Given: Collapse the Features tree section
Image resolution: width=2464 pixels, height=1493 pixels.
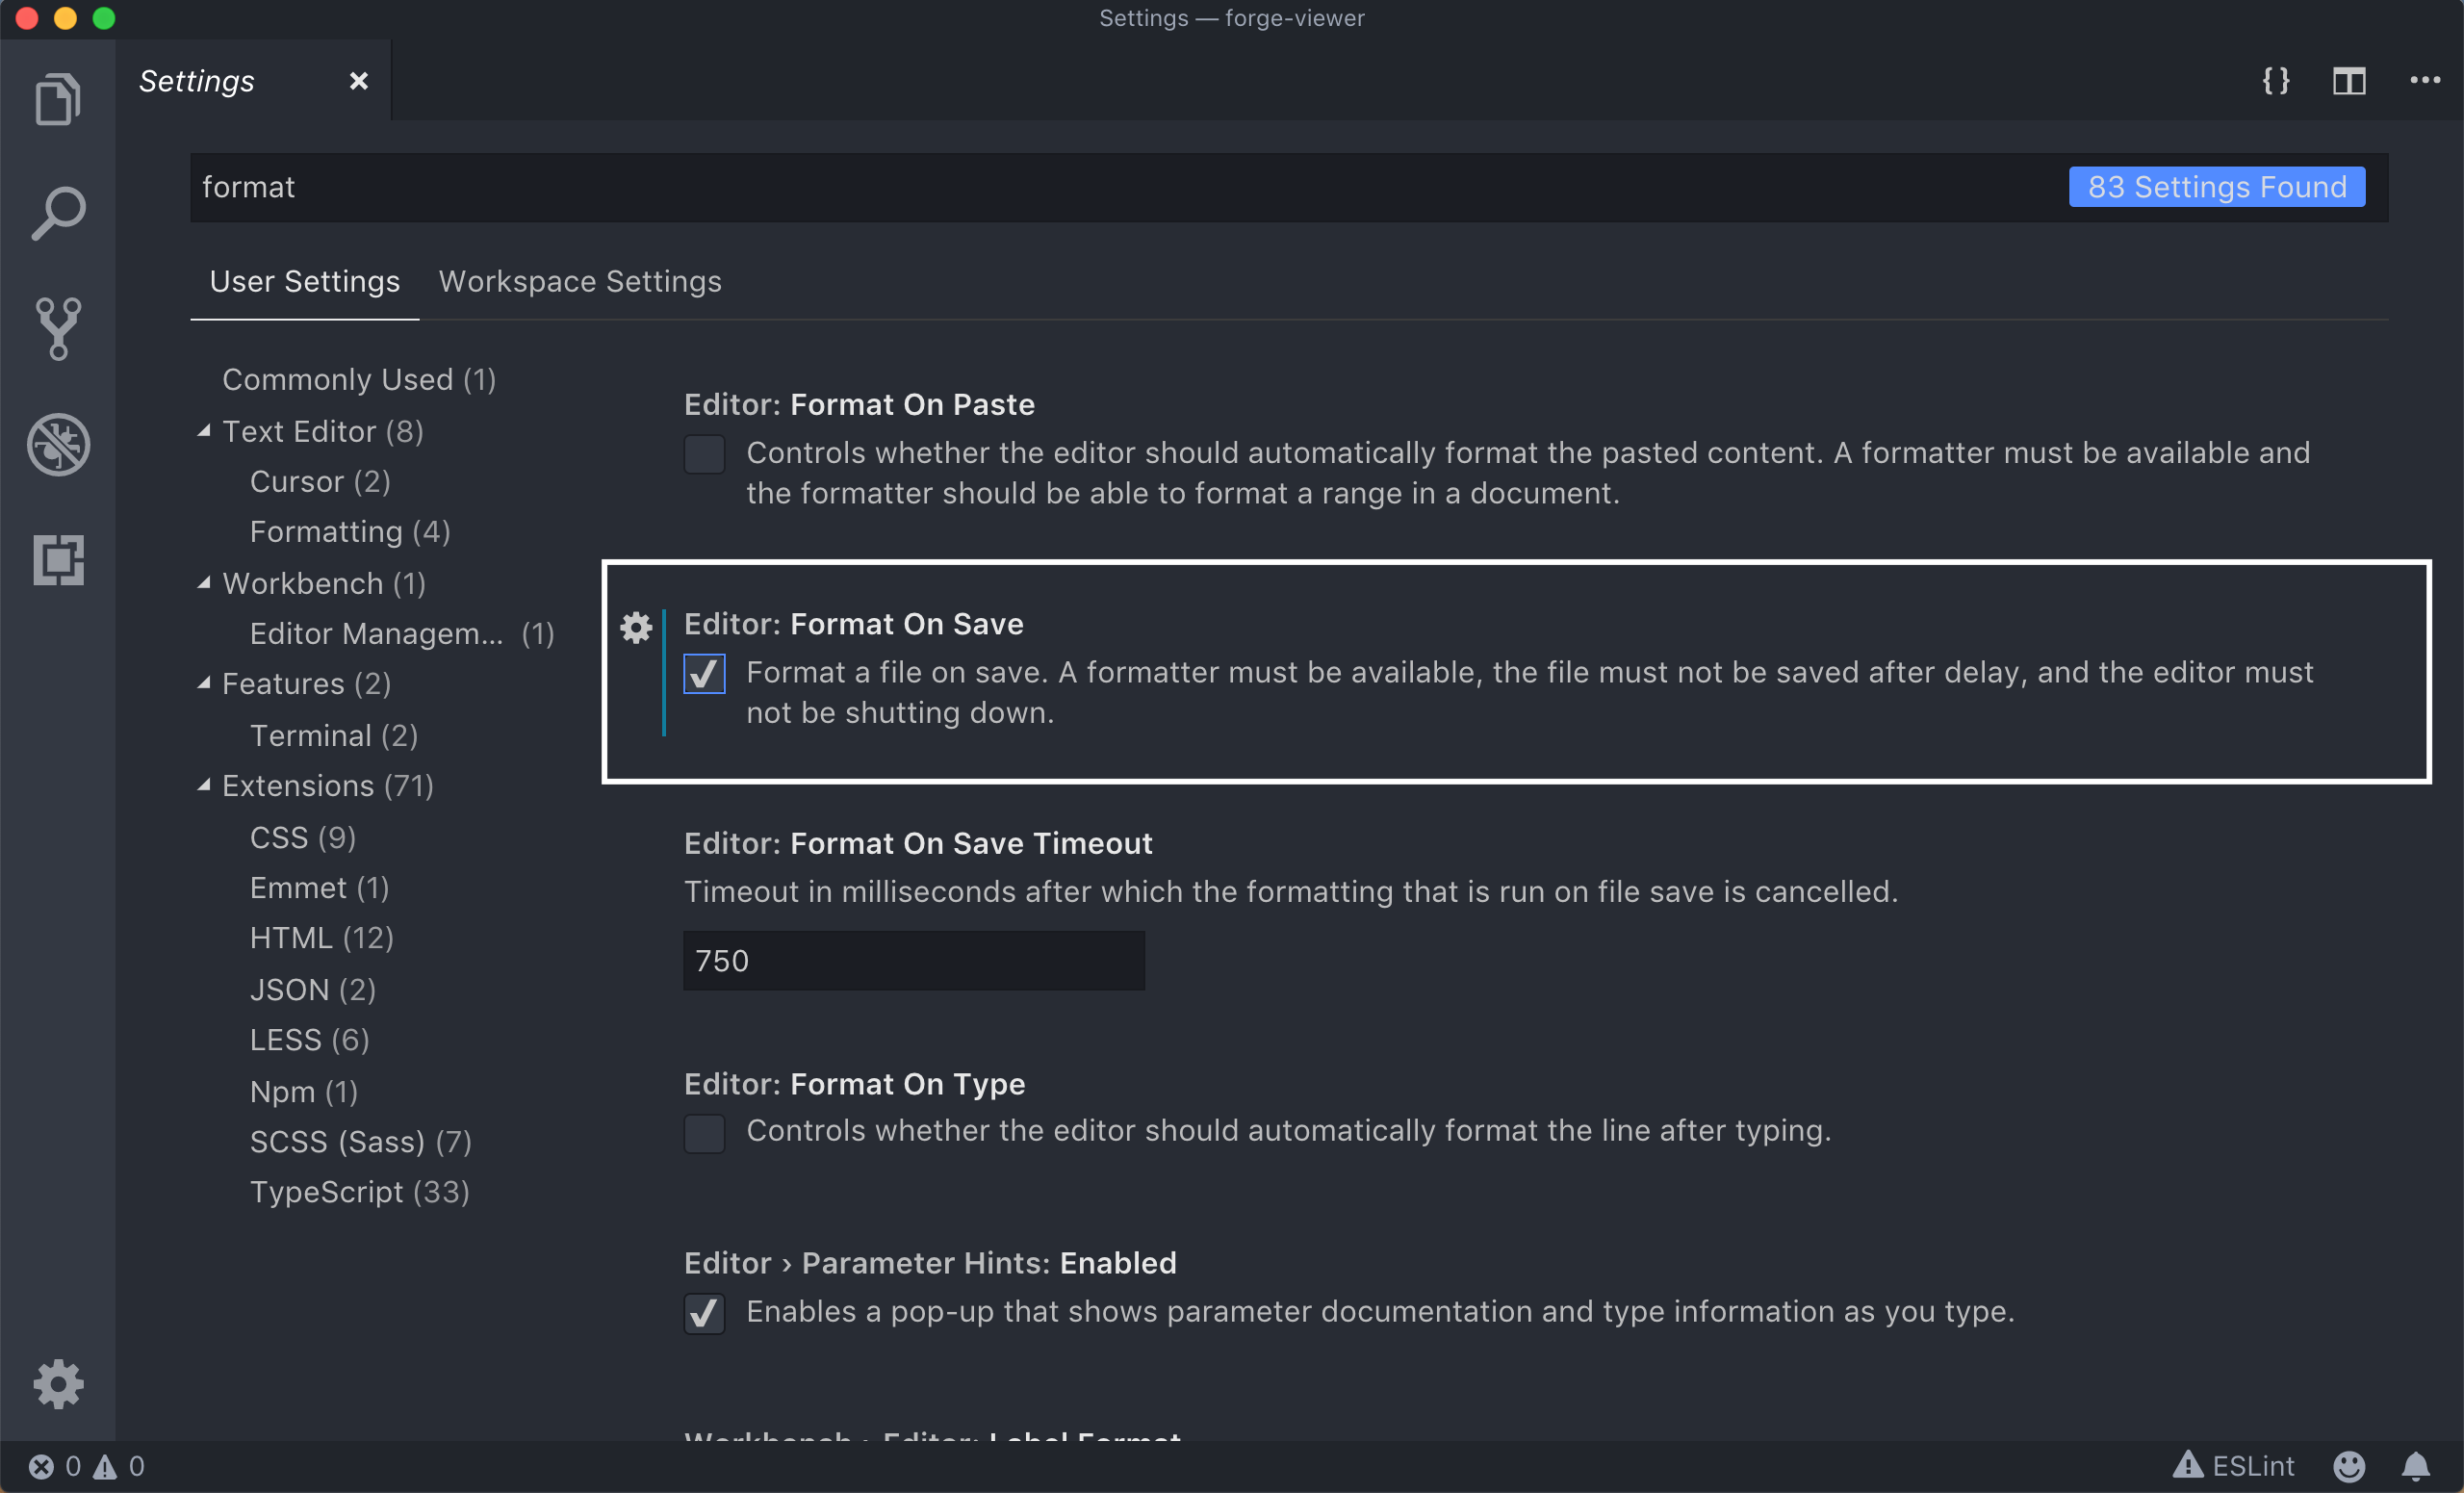Looking at the screenshot, I should (204, 684).
